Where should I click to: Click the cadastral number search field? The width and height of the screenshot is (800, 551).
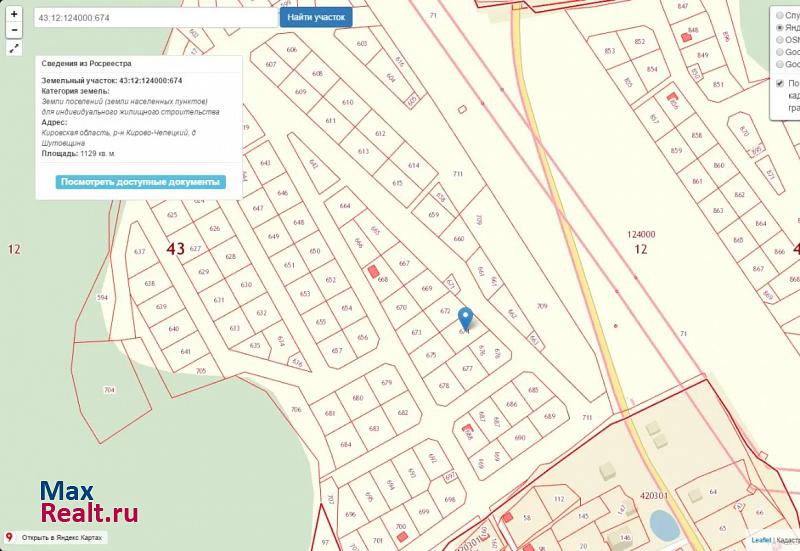click(x=155, y=18)
